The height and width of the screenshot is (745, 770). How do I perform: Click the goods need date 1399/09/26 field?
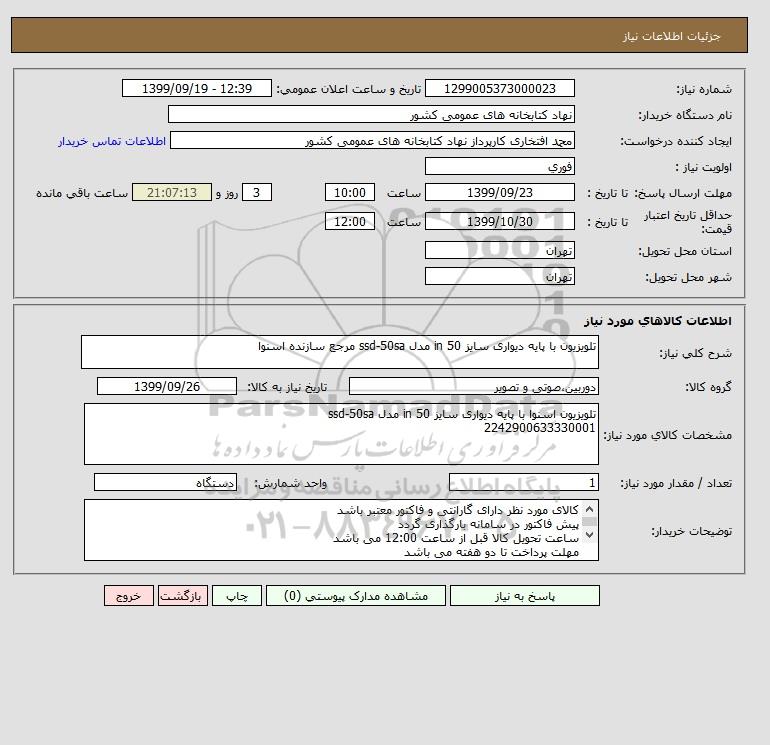167,386
